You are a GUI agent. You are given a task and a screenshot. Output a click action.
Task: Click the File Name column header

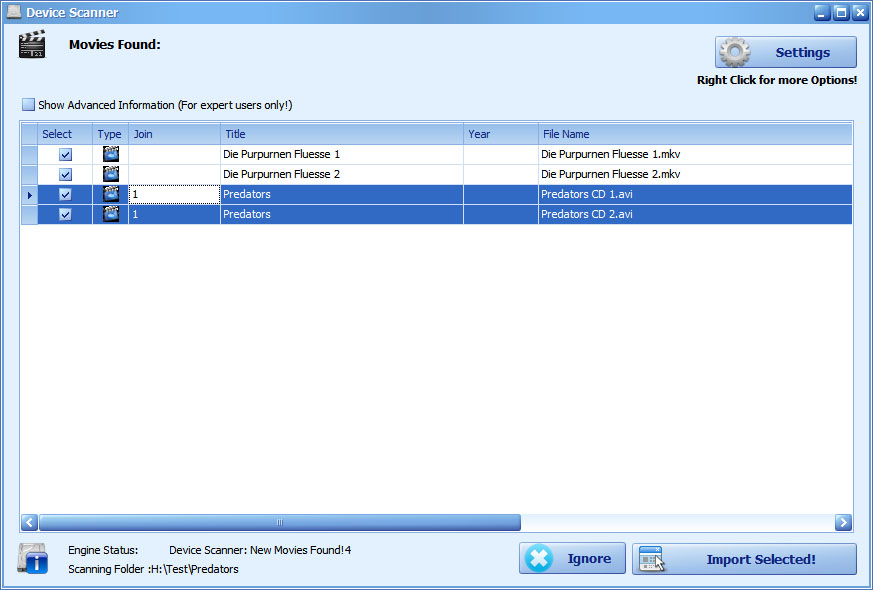[x=694, y=134]
